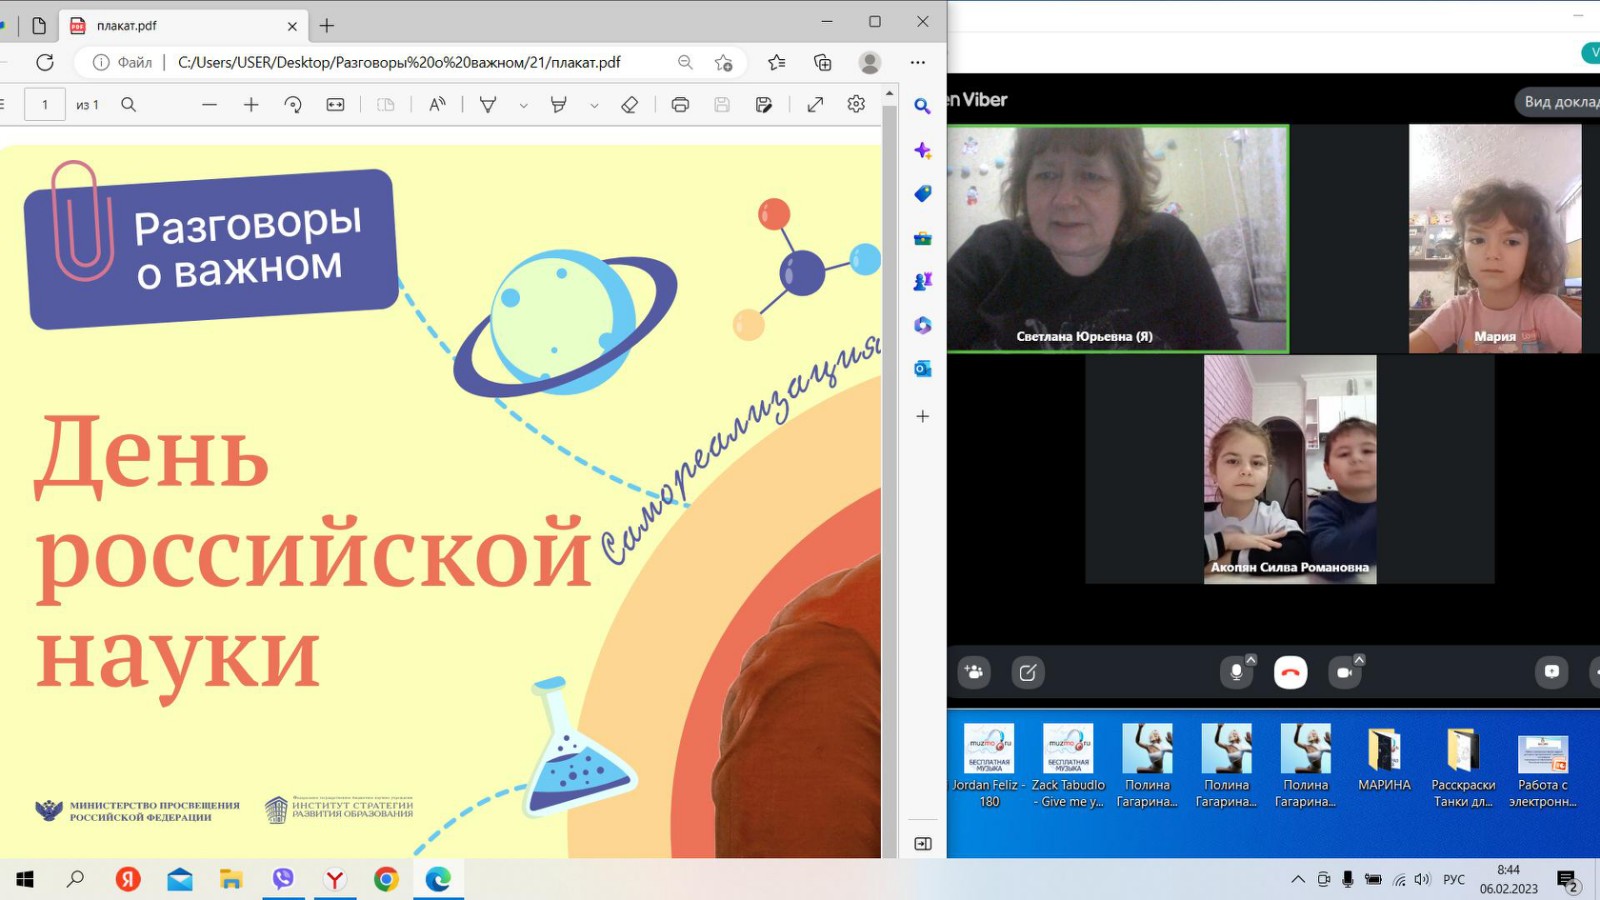The width and height of the screenshot is (1600, 900).
Task: Open Windows Start menu
Action: pos(25,879)
